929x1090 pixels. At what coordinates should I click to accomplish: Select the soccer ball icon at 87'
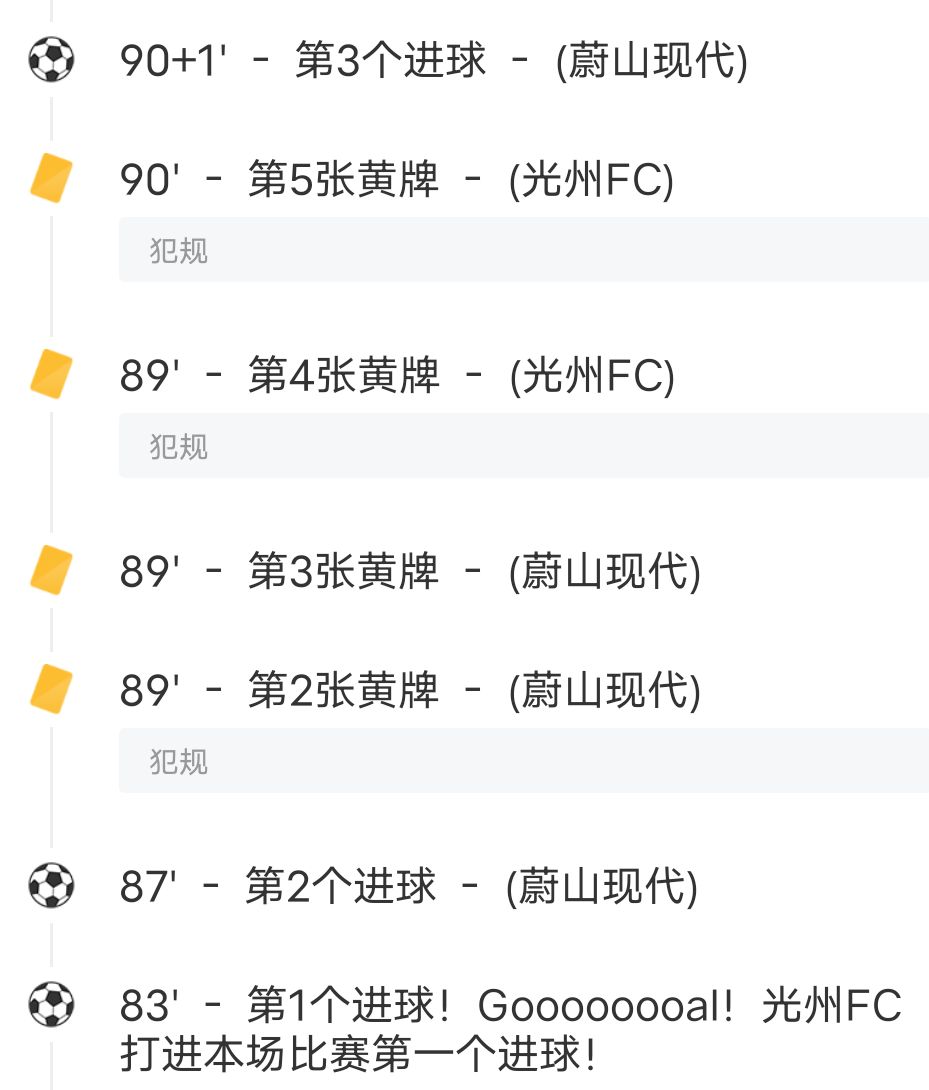pos(50,886)
